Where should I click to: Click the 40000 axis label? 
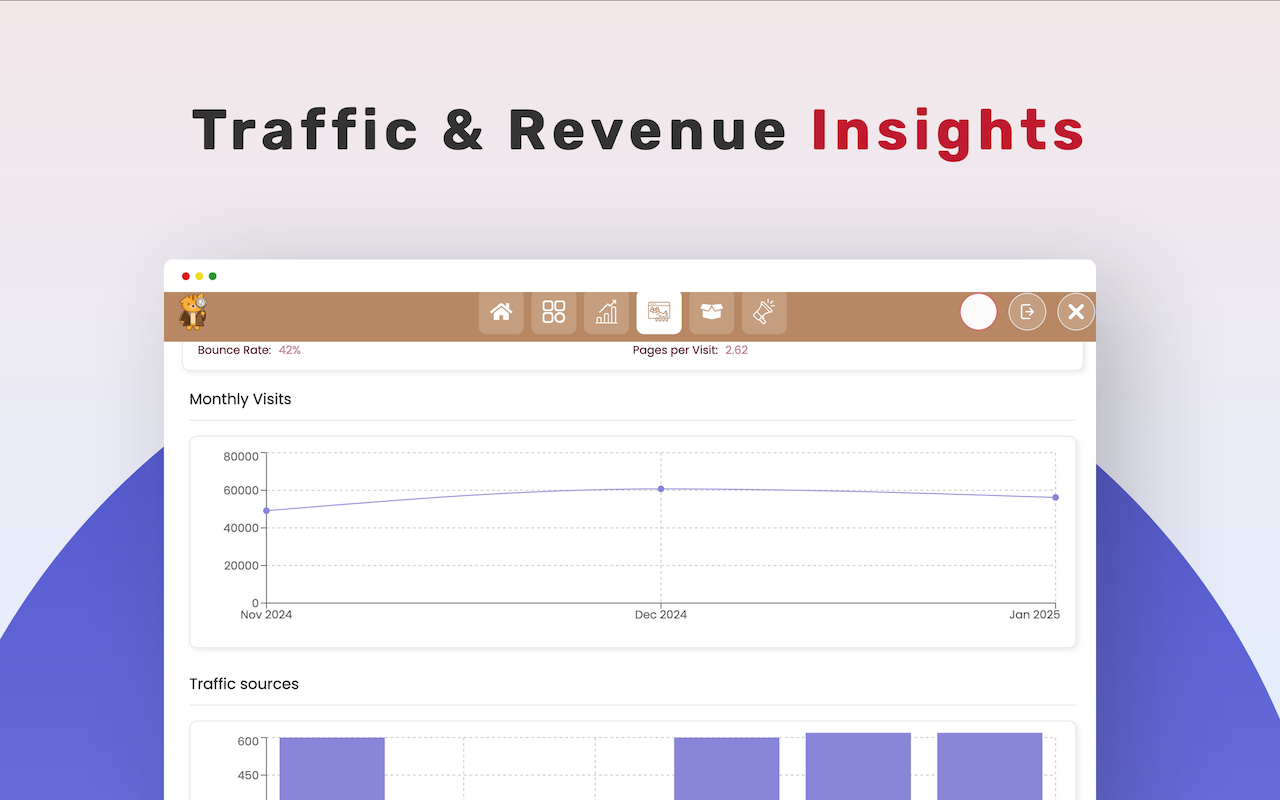click(x=241, y=528)
